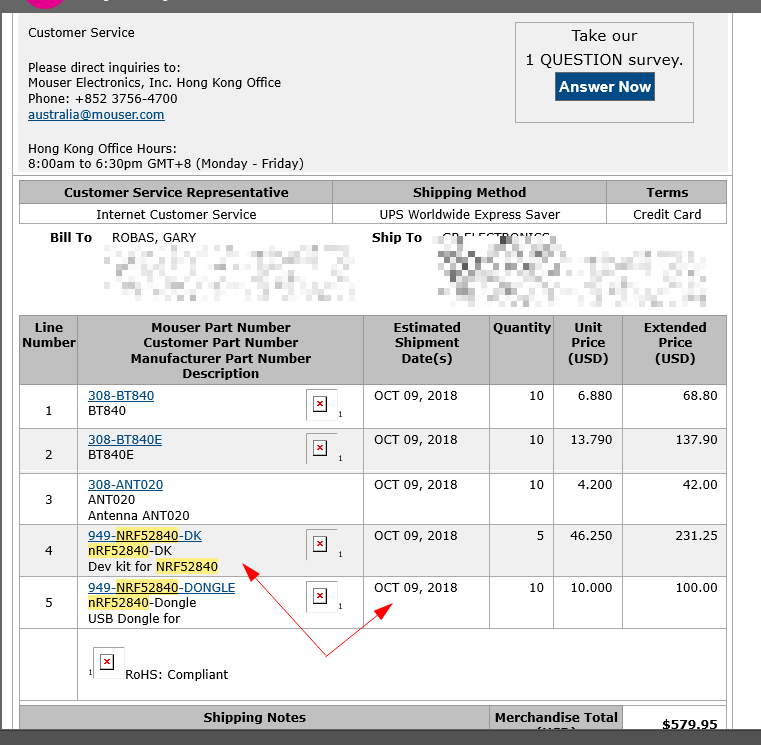The image size is (761, 745).
Task: Click the 'Shipping Notes' header
Action: [254, 717]
